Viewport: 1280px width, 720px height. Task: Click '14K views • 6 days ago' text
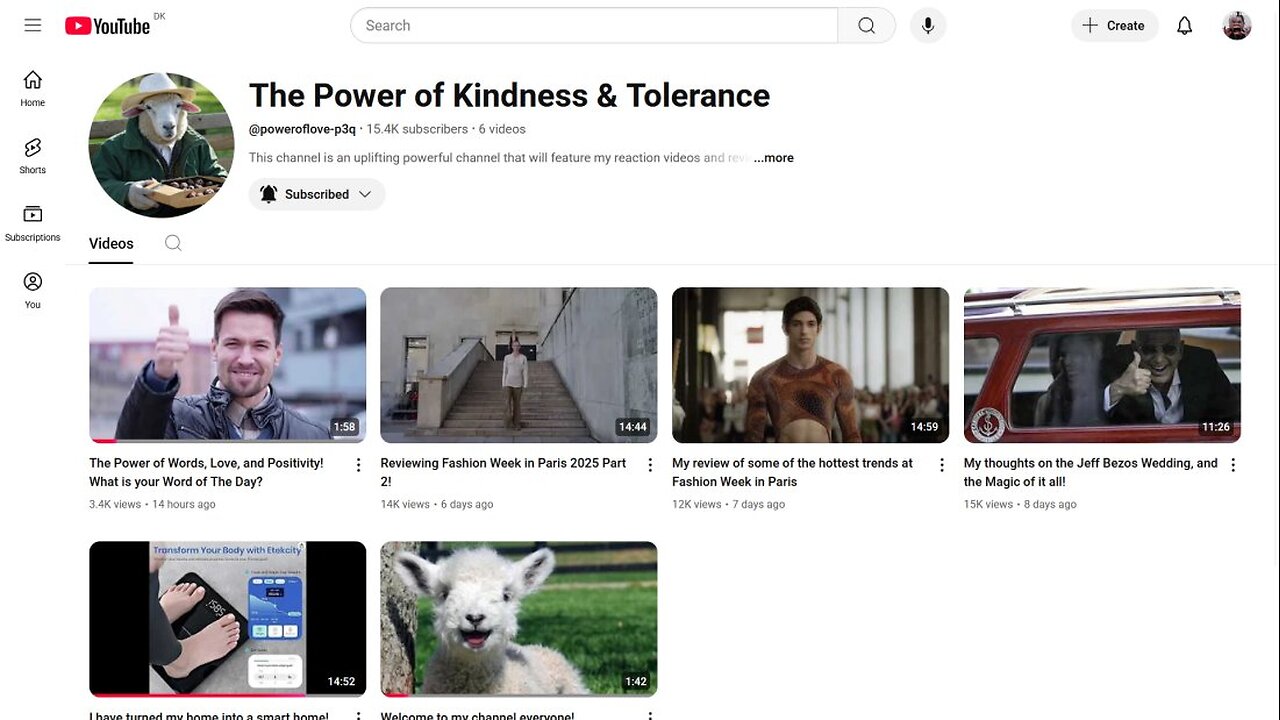click(x=437, y=504)
